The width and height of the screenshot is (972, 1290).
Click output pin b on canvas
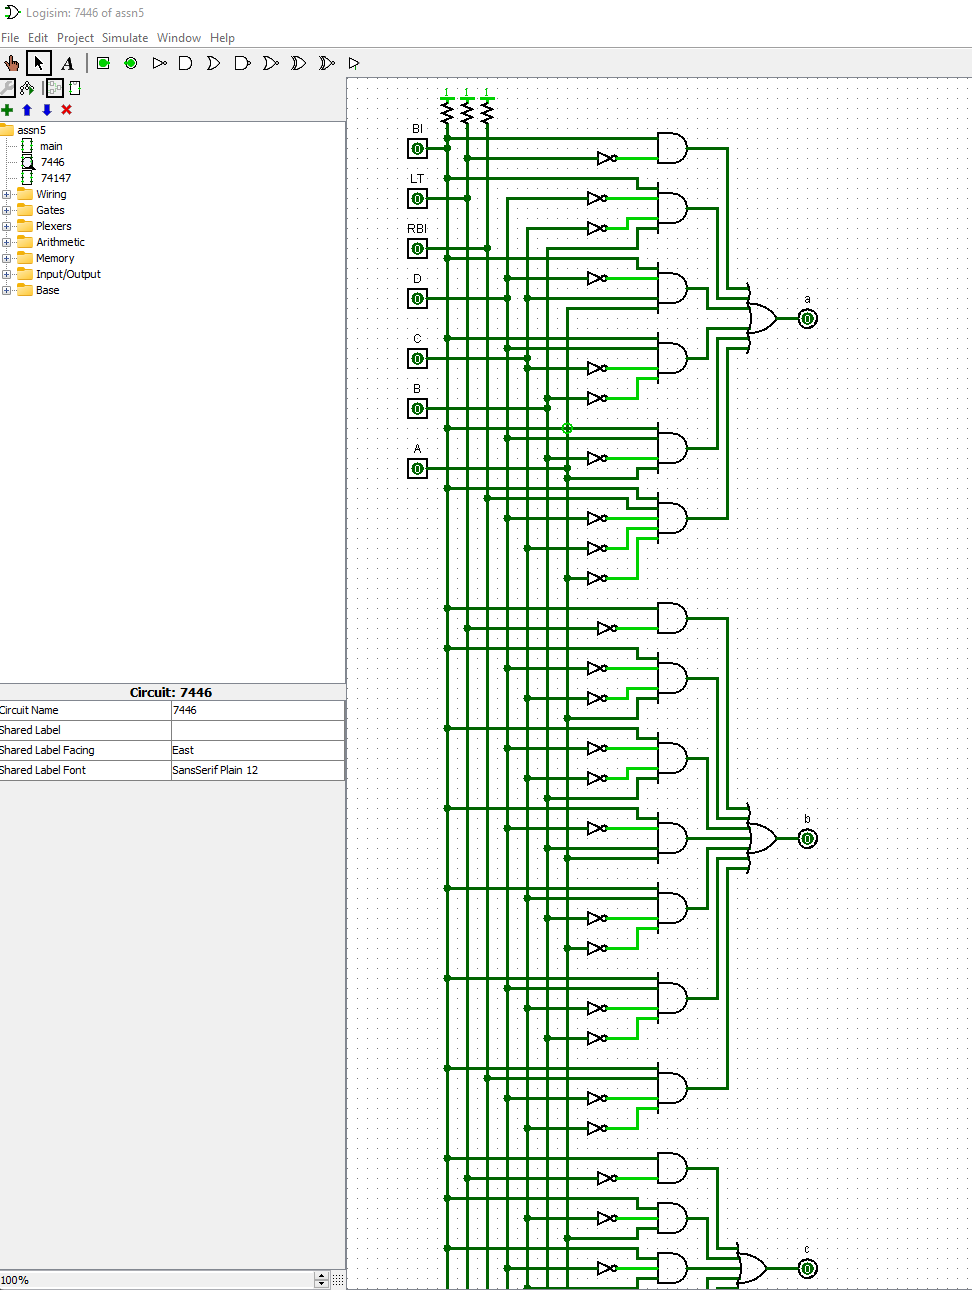pyautogui.click(x=807, y=839)
